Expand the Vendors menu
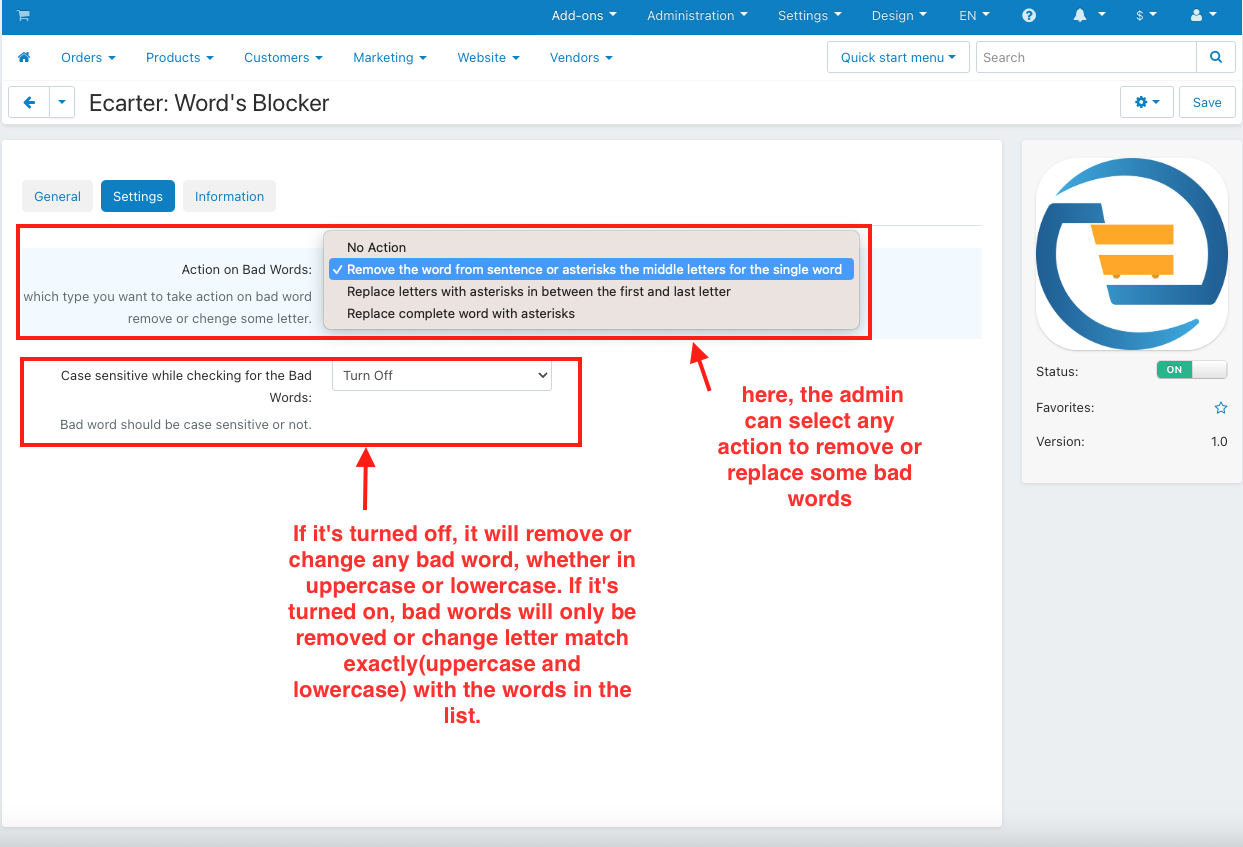 [x=581, y=57]
